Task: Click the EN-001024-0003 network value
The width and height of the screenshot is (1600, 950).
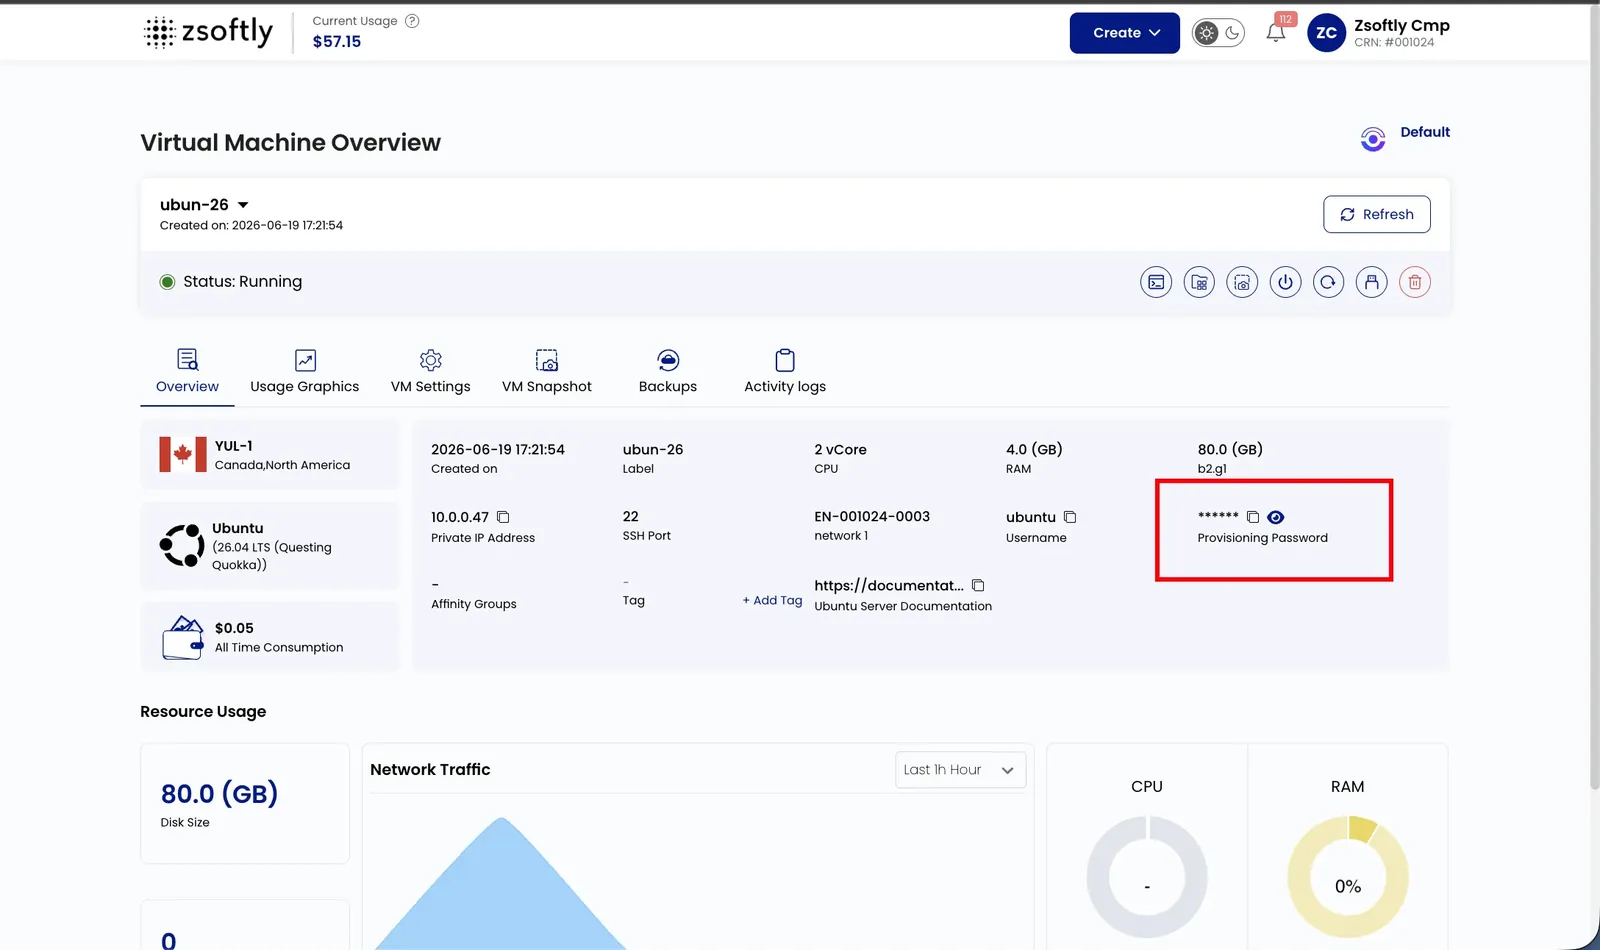Action: [872, 517]
